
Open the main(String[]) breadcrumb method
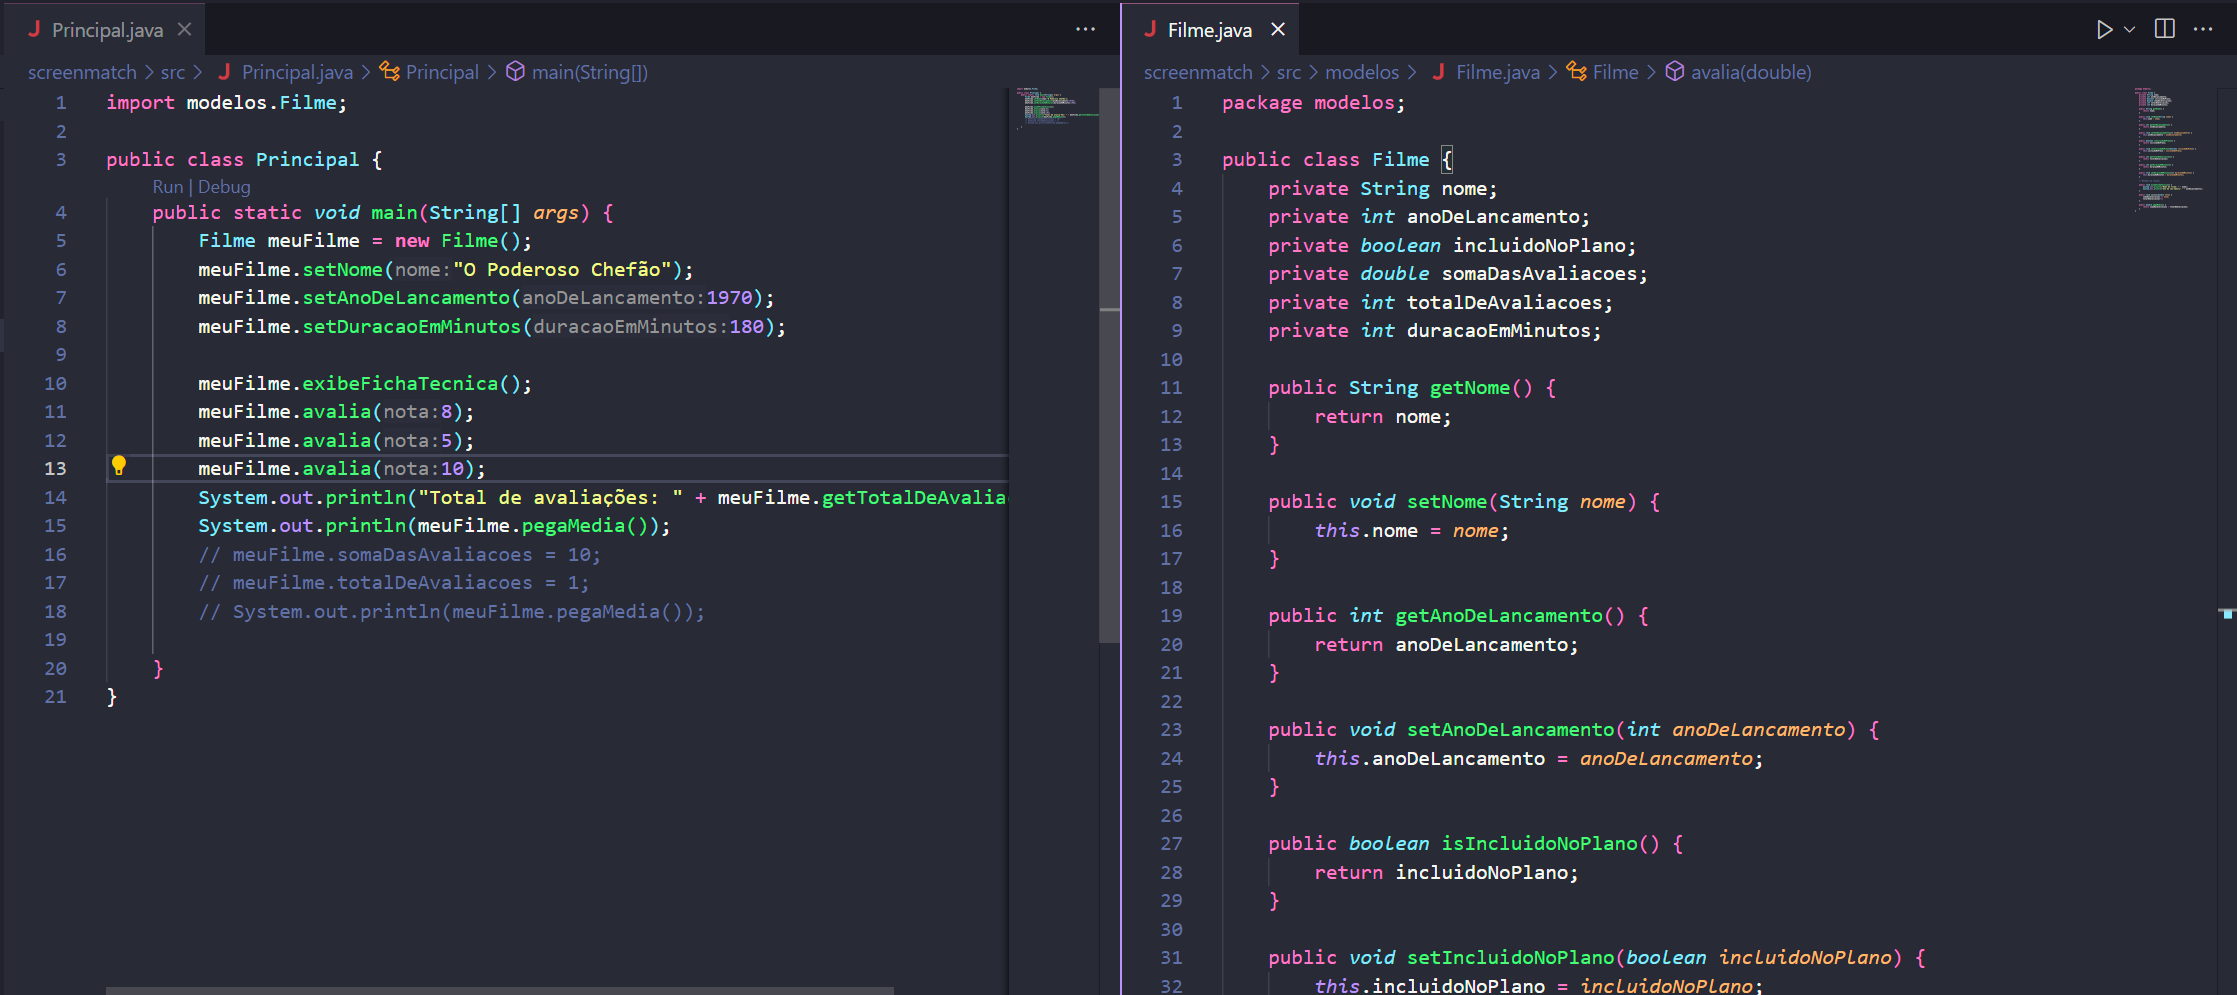click(x=590, y=72)
